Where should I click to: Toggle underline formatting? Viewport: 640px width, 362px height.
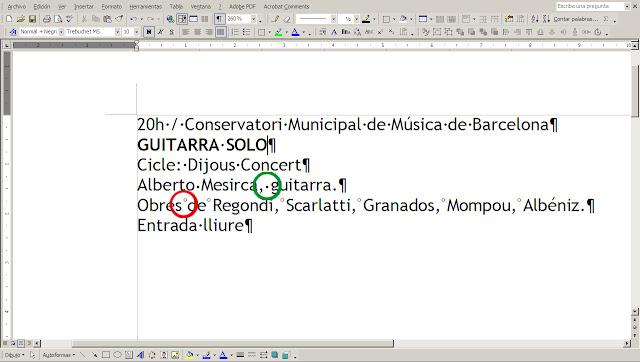[x=172, y=32]
